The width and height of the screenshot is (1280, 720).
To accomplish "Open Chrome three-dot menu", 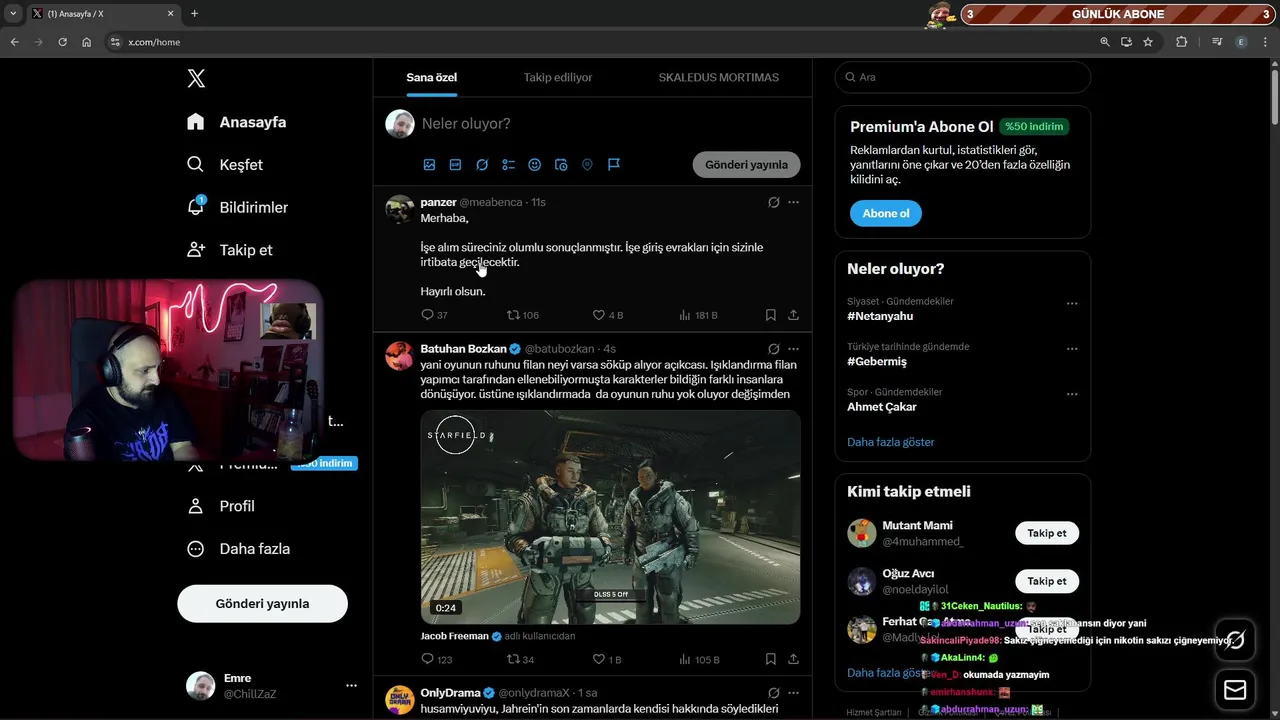I will pyautogui.click(x=1265, y=42).
